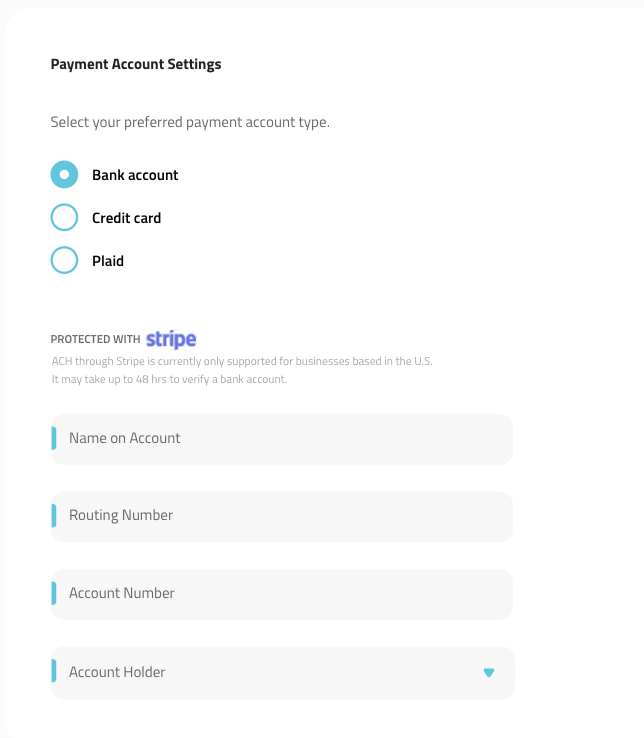Click the PROTECTED WITH label
Screen dimensions: 644x738
(96, 339)
